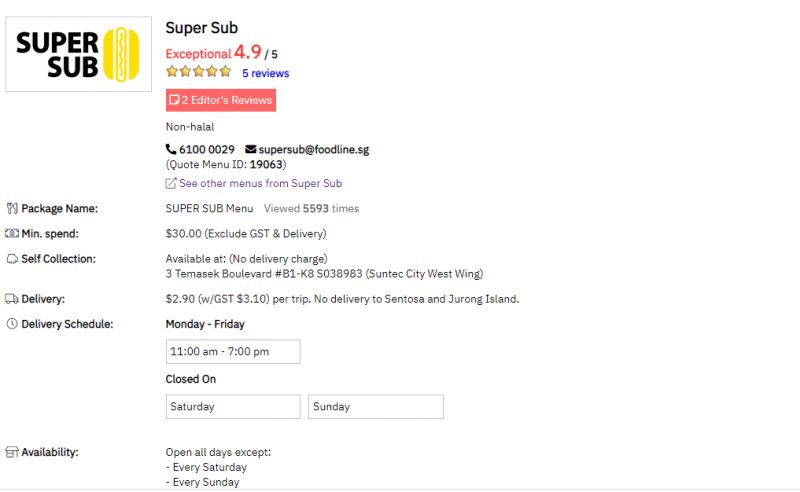The width and height of the screenshot is (800, 492).
Task: Click the envelope icon beside the email
Action: coord(250,149)
